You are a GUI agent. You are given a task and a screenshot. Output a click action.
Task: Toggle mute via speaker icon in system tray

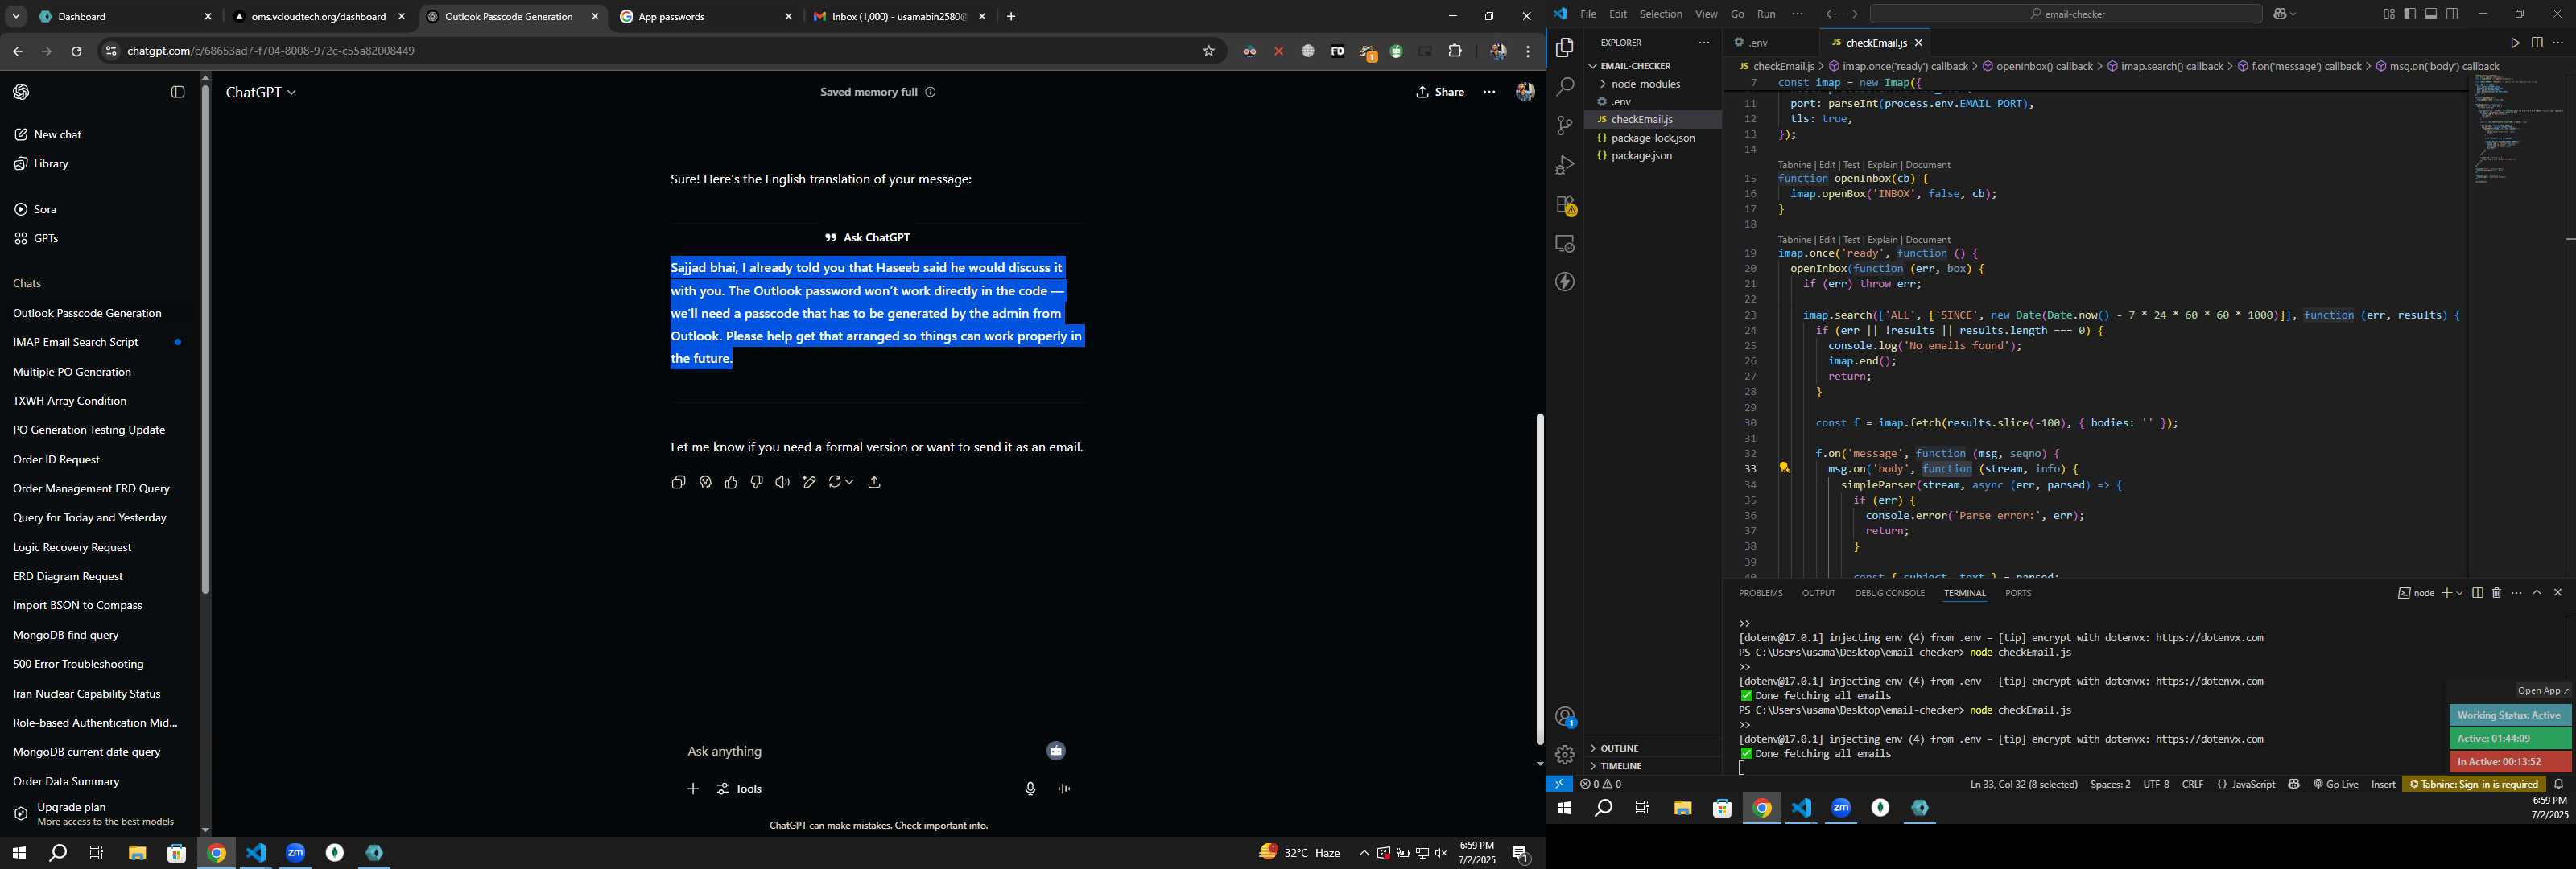tap(1441, 854)
